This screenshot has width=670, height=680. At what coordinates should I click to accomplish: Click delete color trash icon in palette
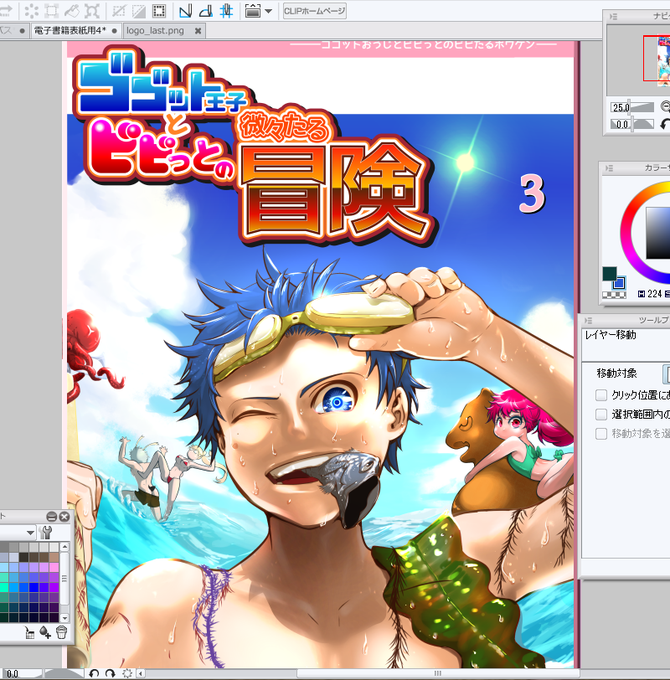(x=62, y=633)
